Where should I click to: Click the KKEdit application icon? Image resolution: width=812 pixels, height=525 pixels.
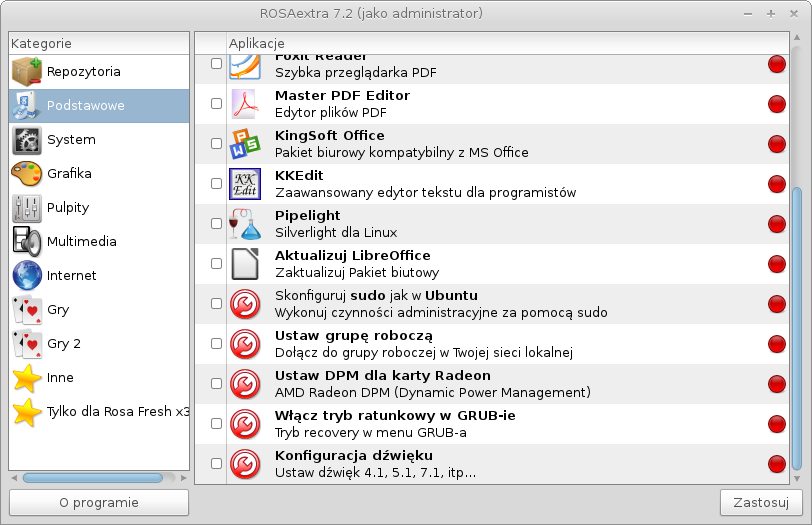click(x=245, y=184)
